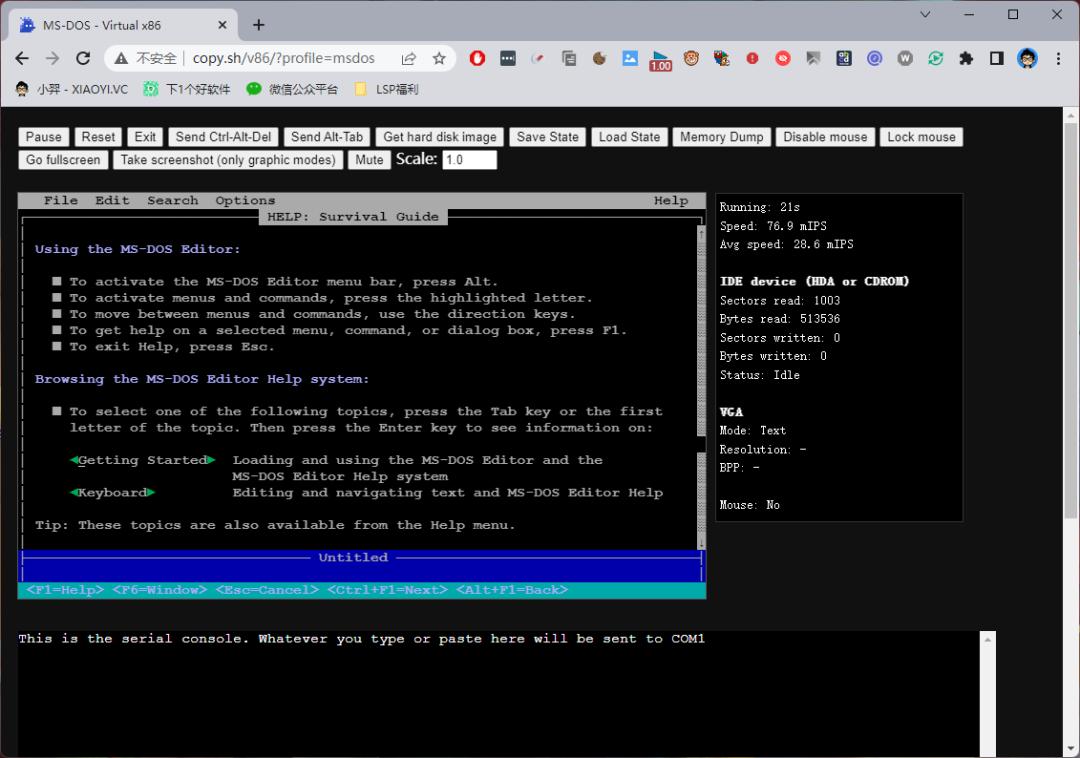Screen dimensions: 1080x758
Task: Lock the mouse to the emulator
Action: (921, 137)
